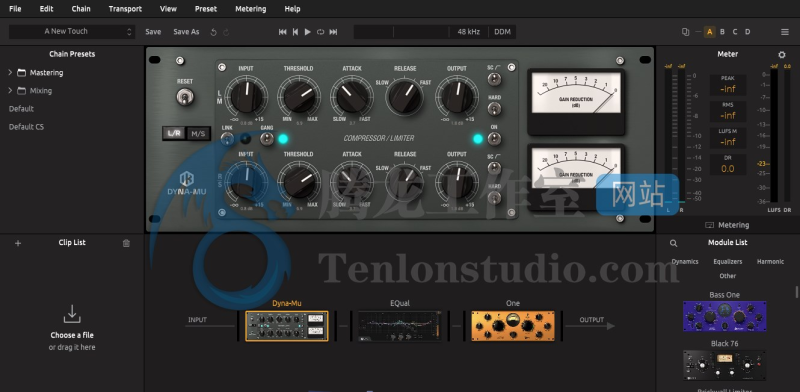Toggle the lower SC sidechain switch

(494, 167)
